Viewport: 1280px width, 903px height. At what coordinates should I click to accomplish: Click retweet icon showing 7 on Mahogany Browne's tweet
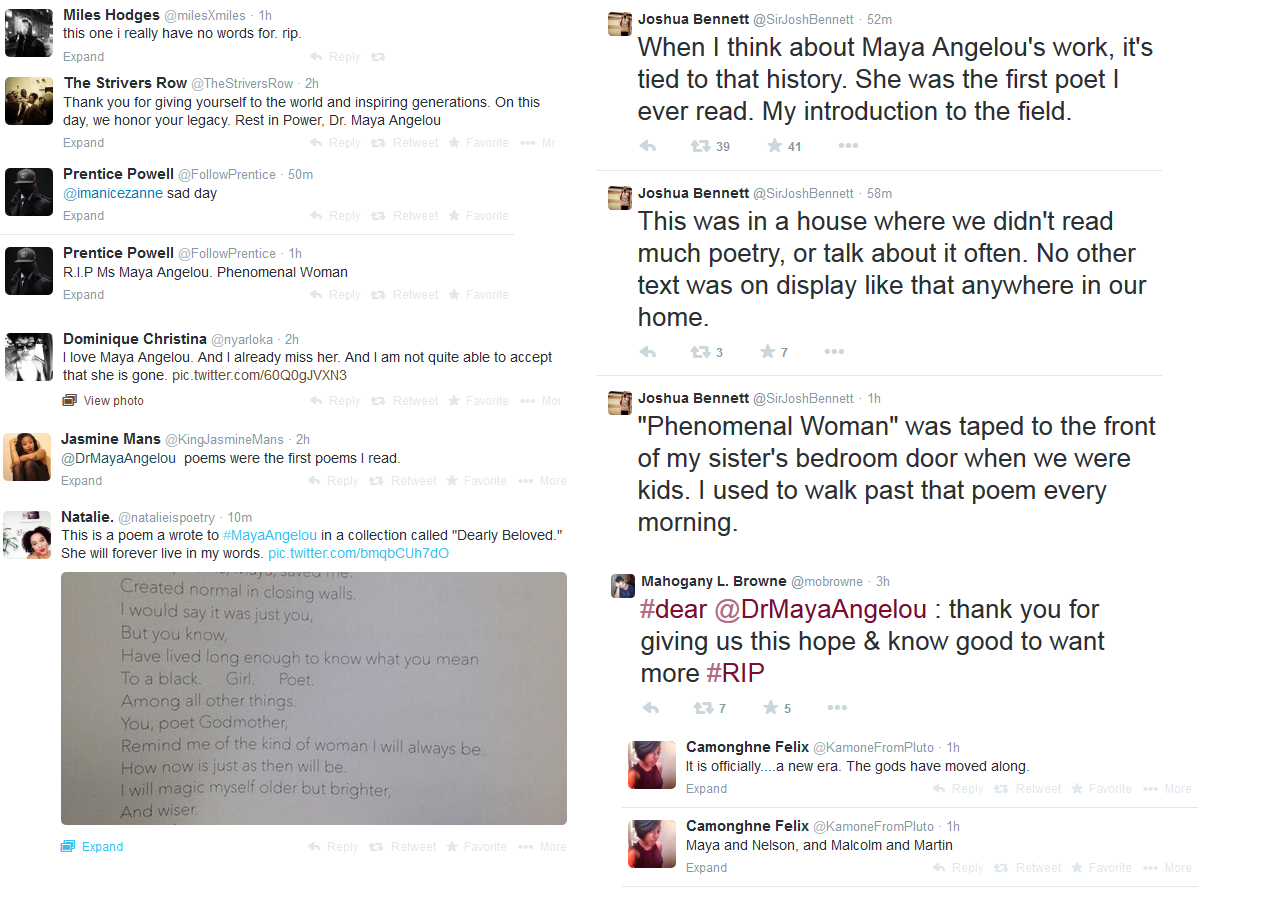[x=703, y=708]
